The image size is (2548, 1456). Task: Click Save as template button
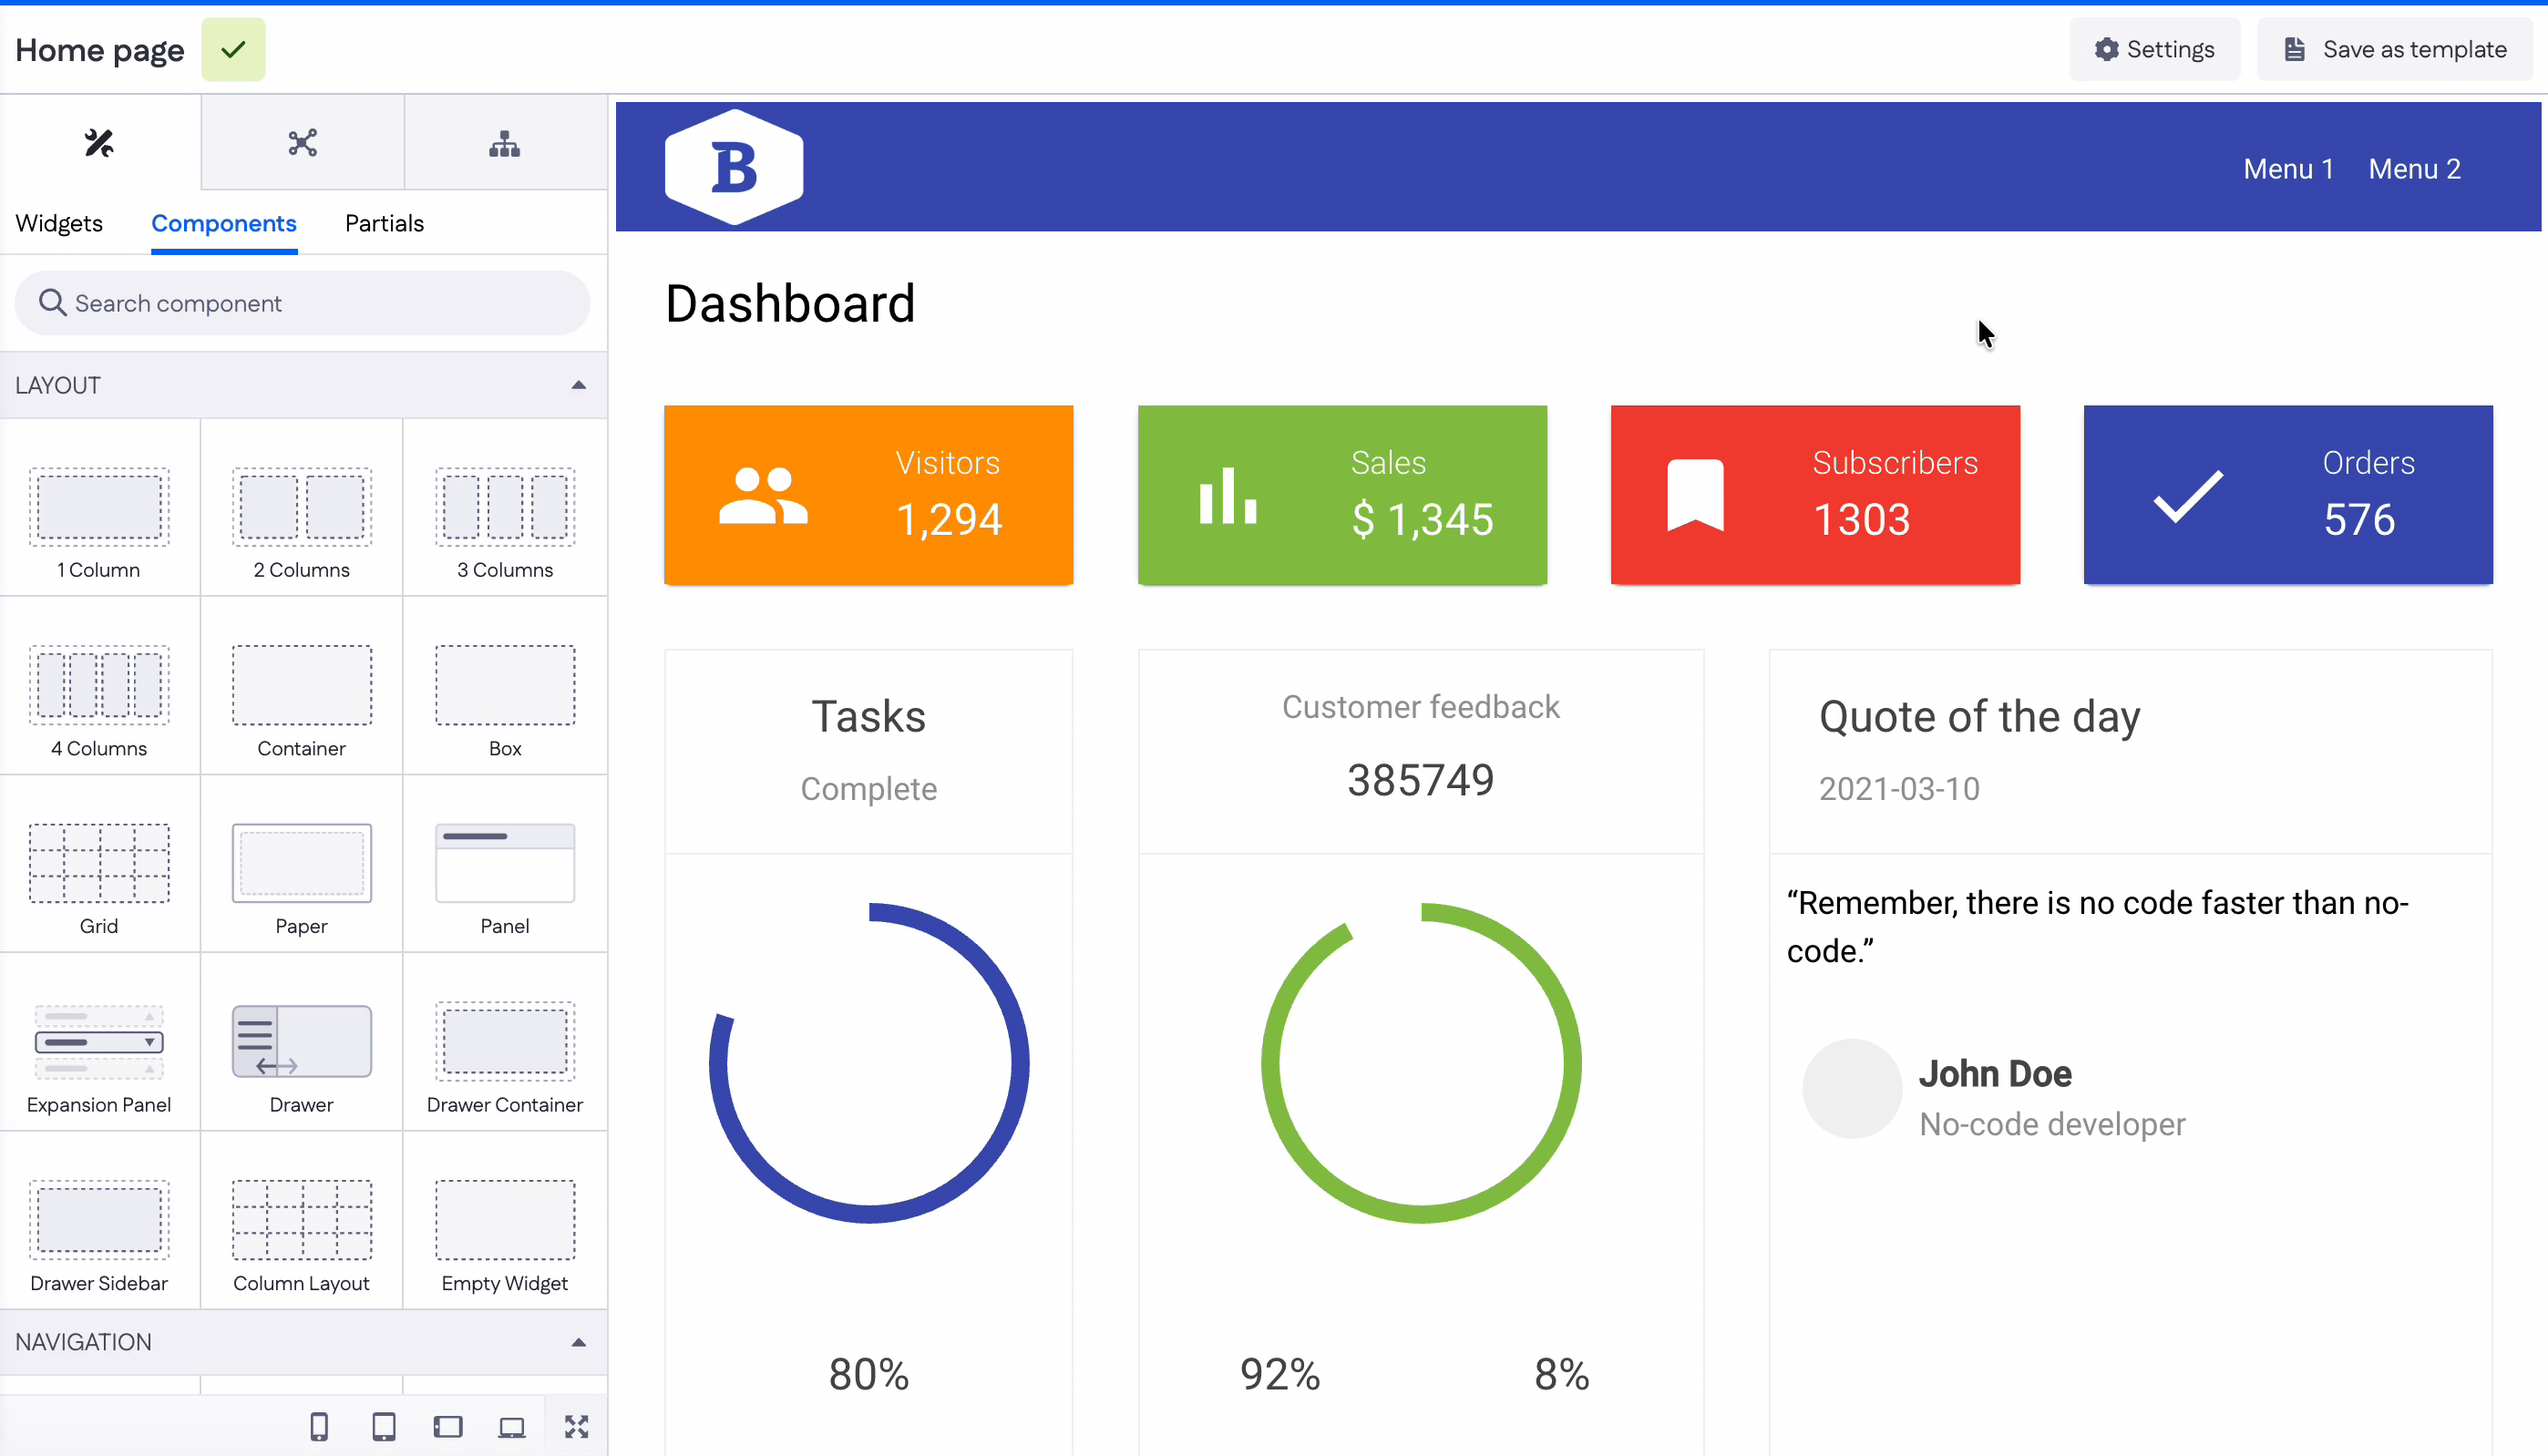(x=2395, y=49)
